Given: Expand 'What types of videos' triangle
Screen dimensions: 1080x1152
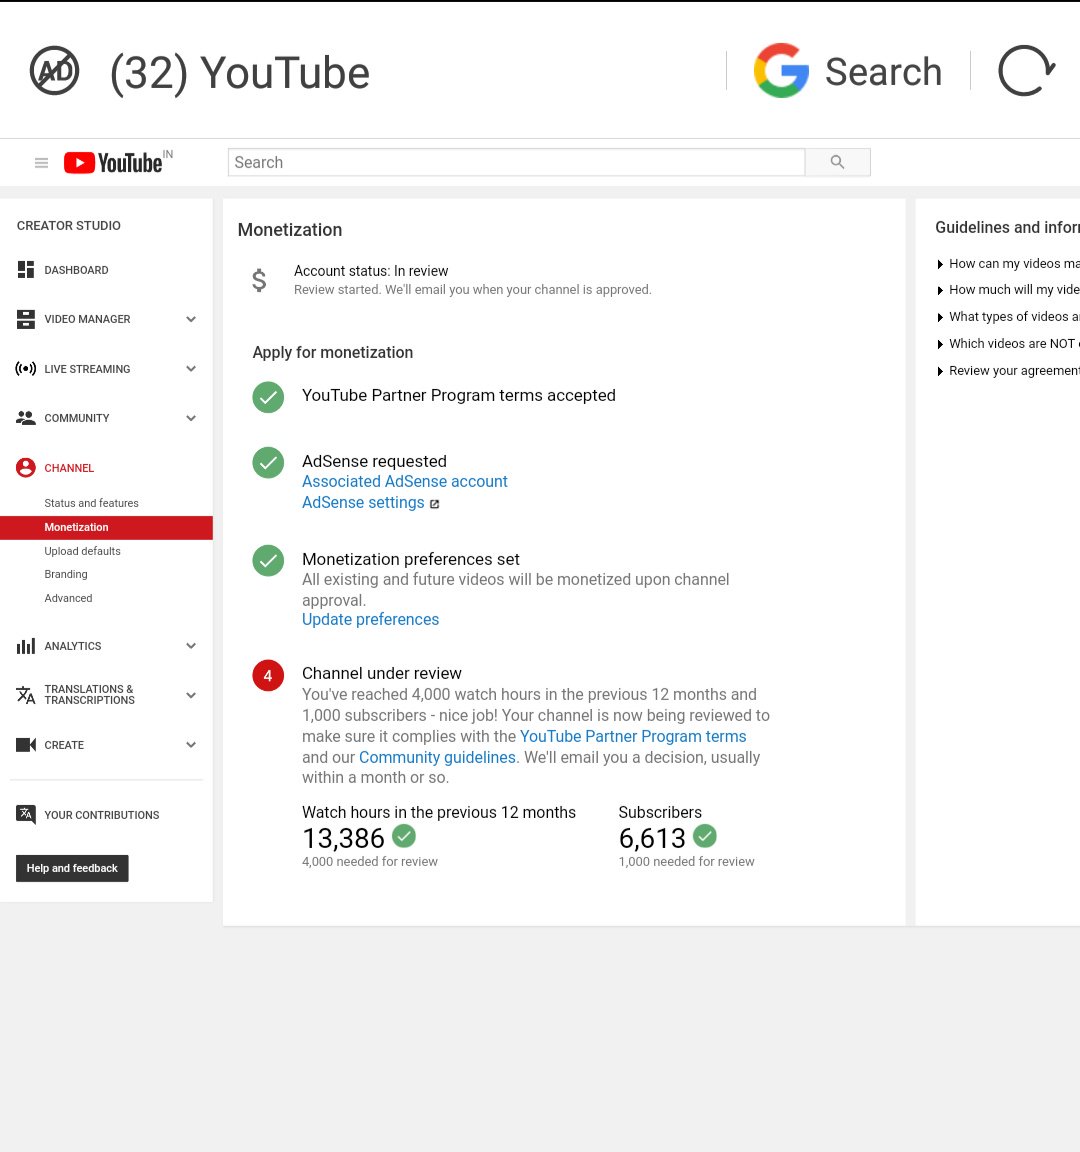Looking at the screenshot, I should (940, 317).
